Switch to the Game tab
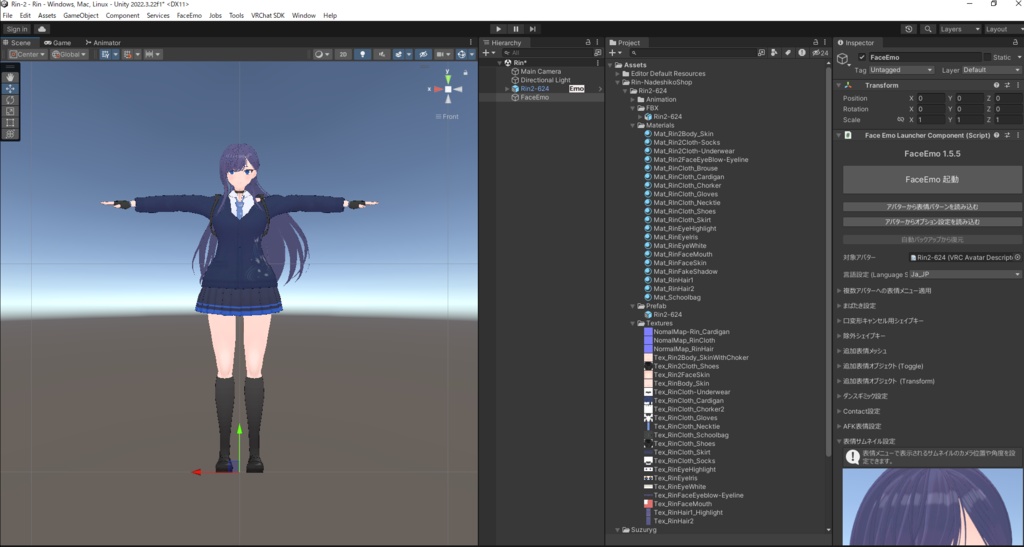Viewport: 1024px width, 547px height. pyautogui.click(x=57, y=42)
